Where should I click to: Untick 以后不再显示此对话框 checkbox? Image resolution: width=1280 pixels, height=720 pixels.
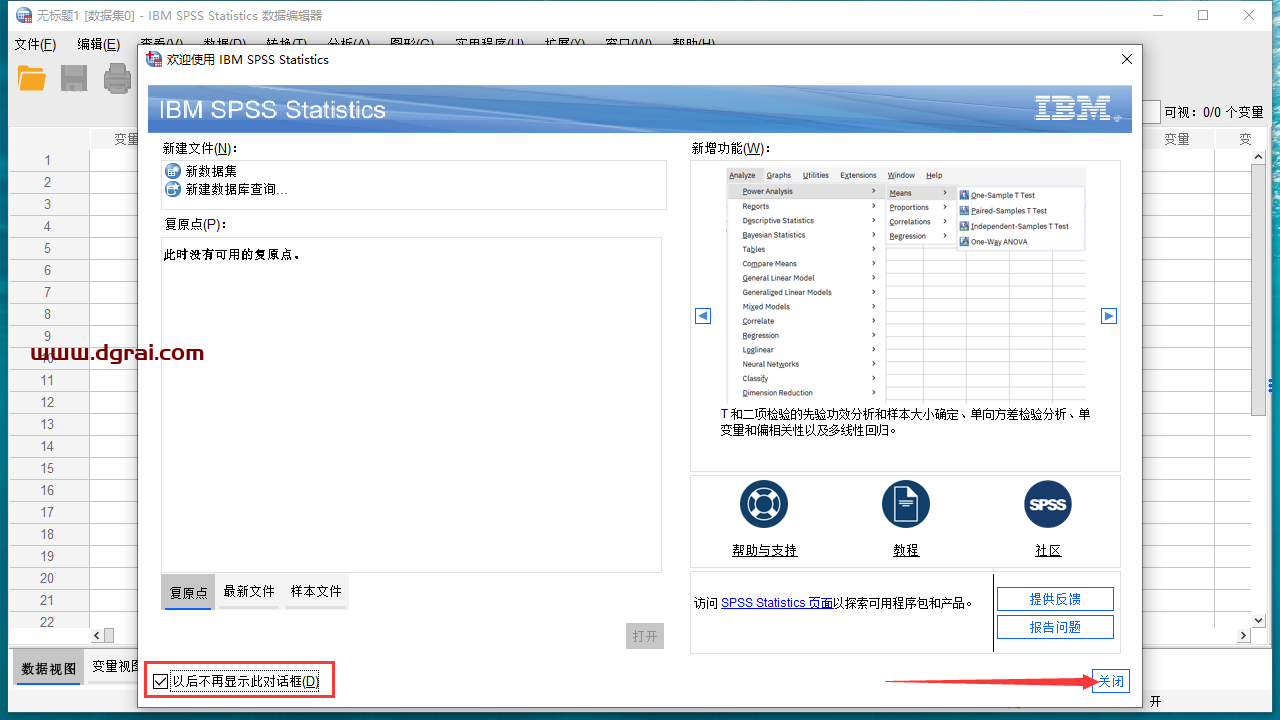(x=161, y=682)
